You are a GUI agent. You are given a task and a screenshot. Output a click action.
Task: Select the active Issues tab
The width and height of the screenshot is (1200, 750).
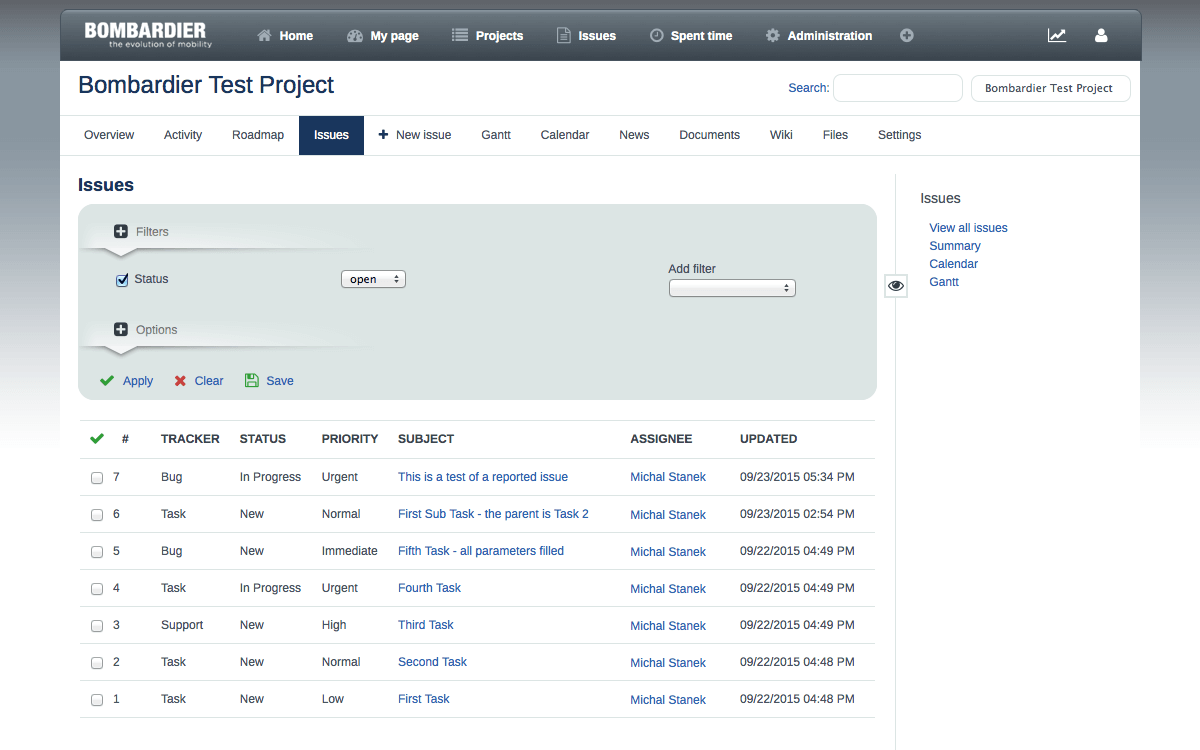tap(331, 135)
